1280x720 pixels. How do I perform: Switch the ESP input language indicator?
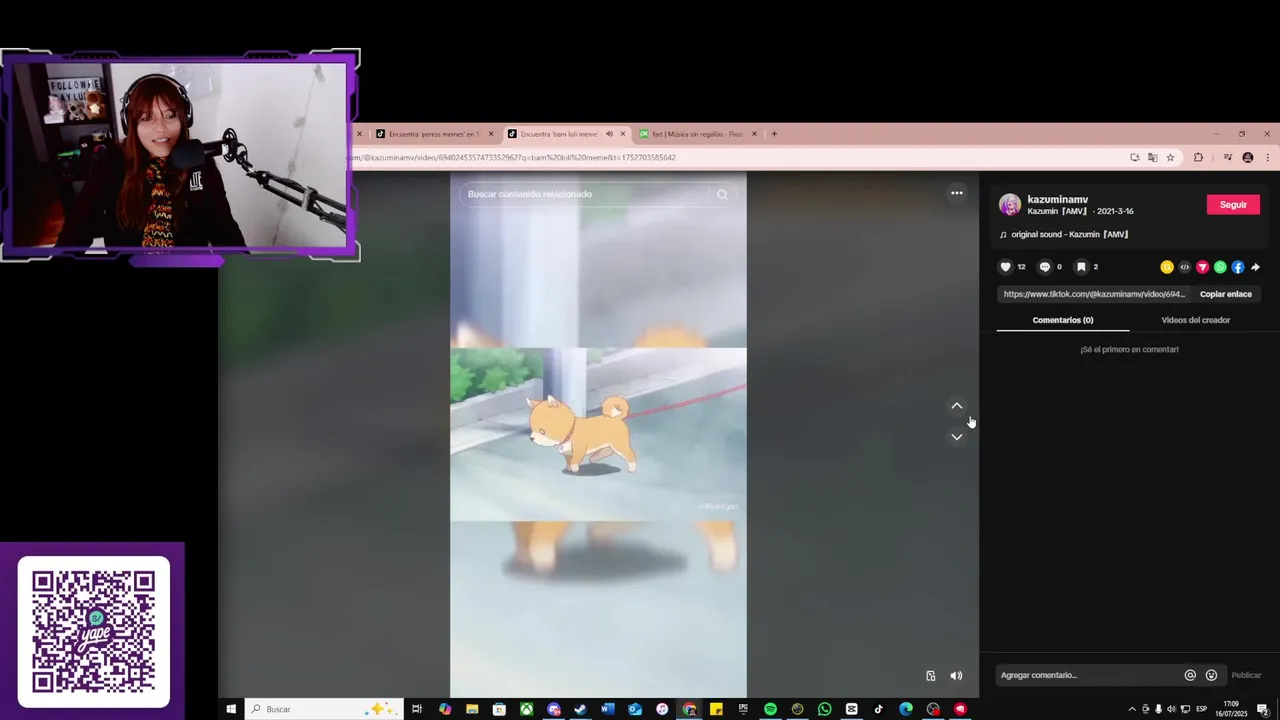[x=1202, y=709]
